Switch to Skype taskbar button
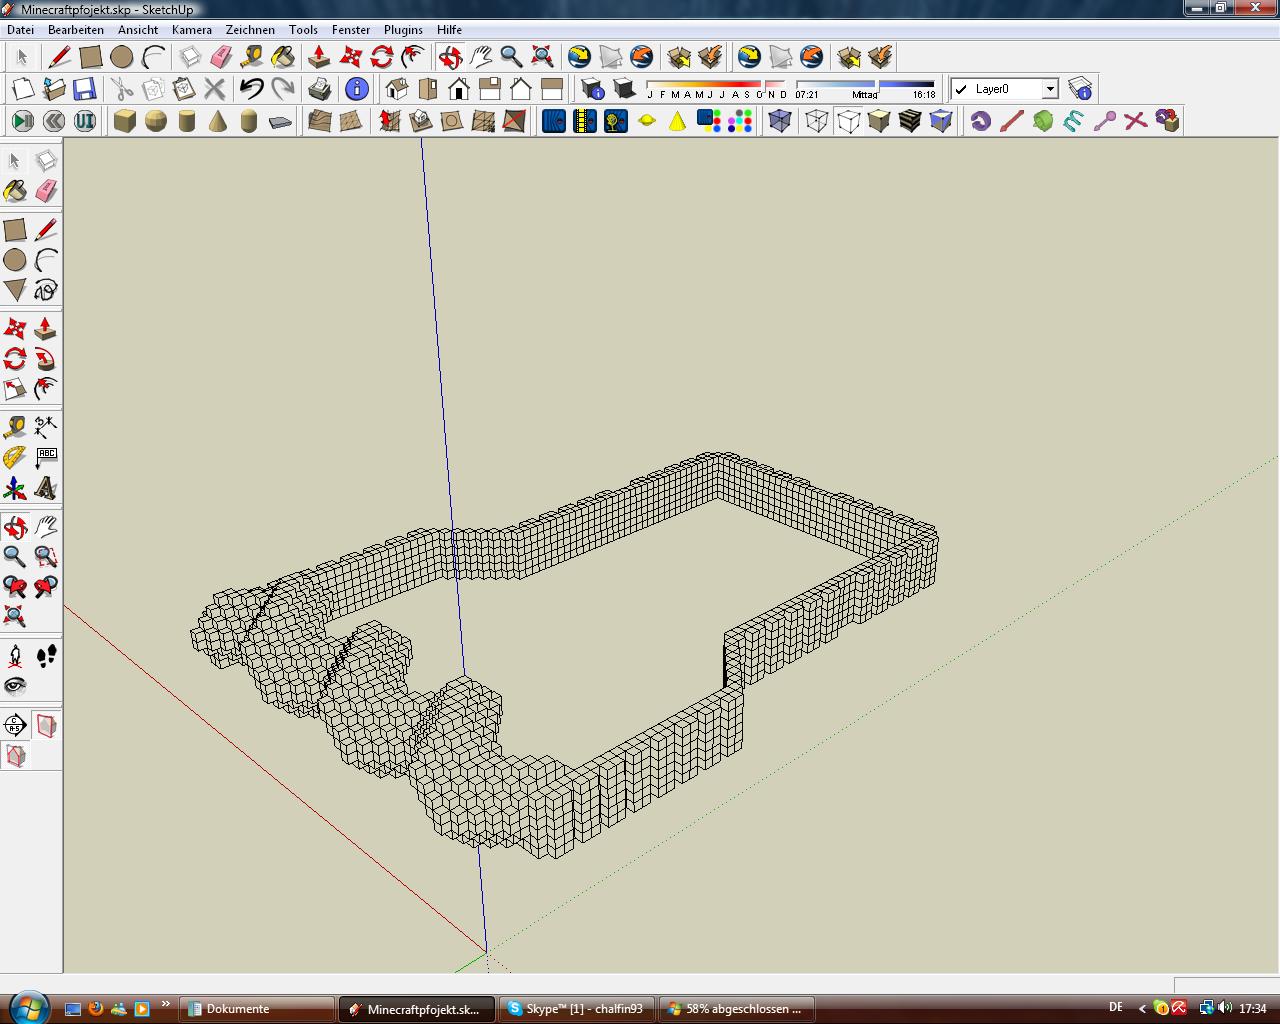 point(576,1009)
